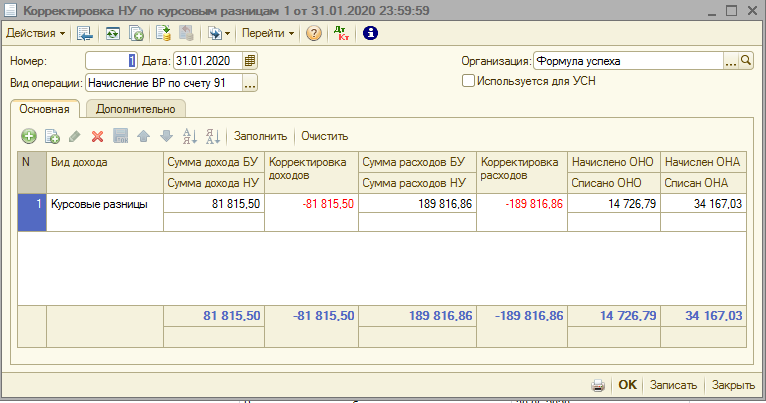Select the Основная tab
The height and width of the screenshot is (403, 766).
(44, 109)
